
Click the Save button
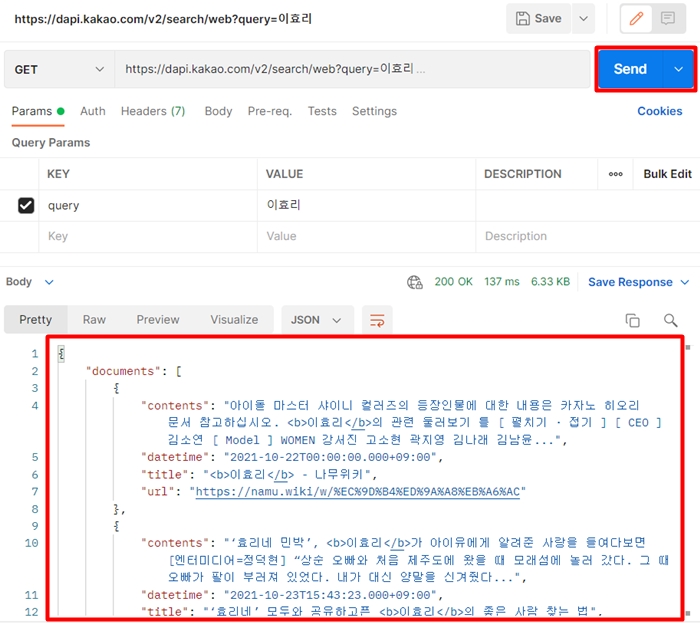point(539,19)
